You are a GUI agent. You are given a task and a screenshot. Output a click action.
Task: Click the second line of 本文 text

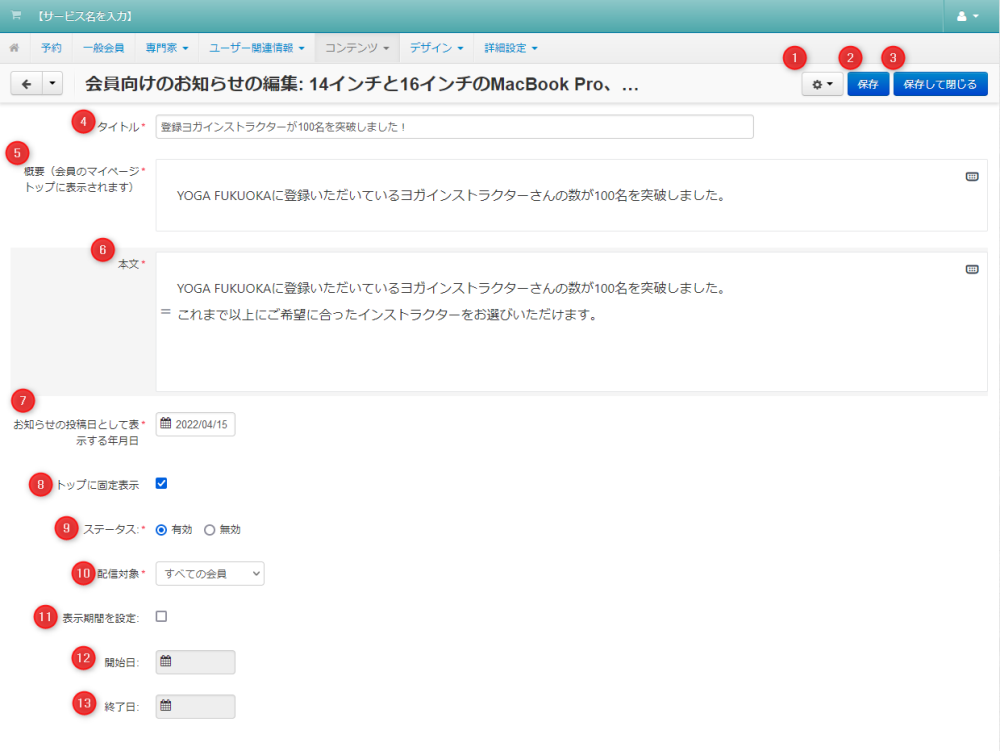(387, 315)
